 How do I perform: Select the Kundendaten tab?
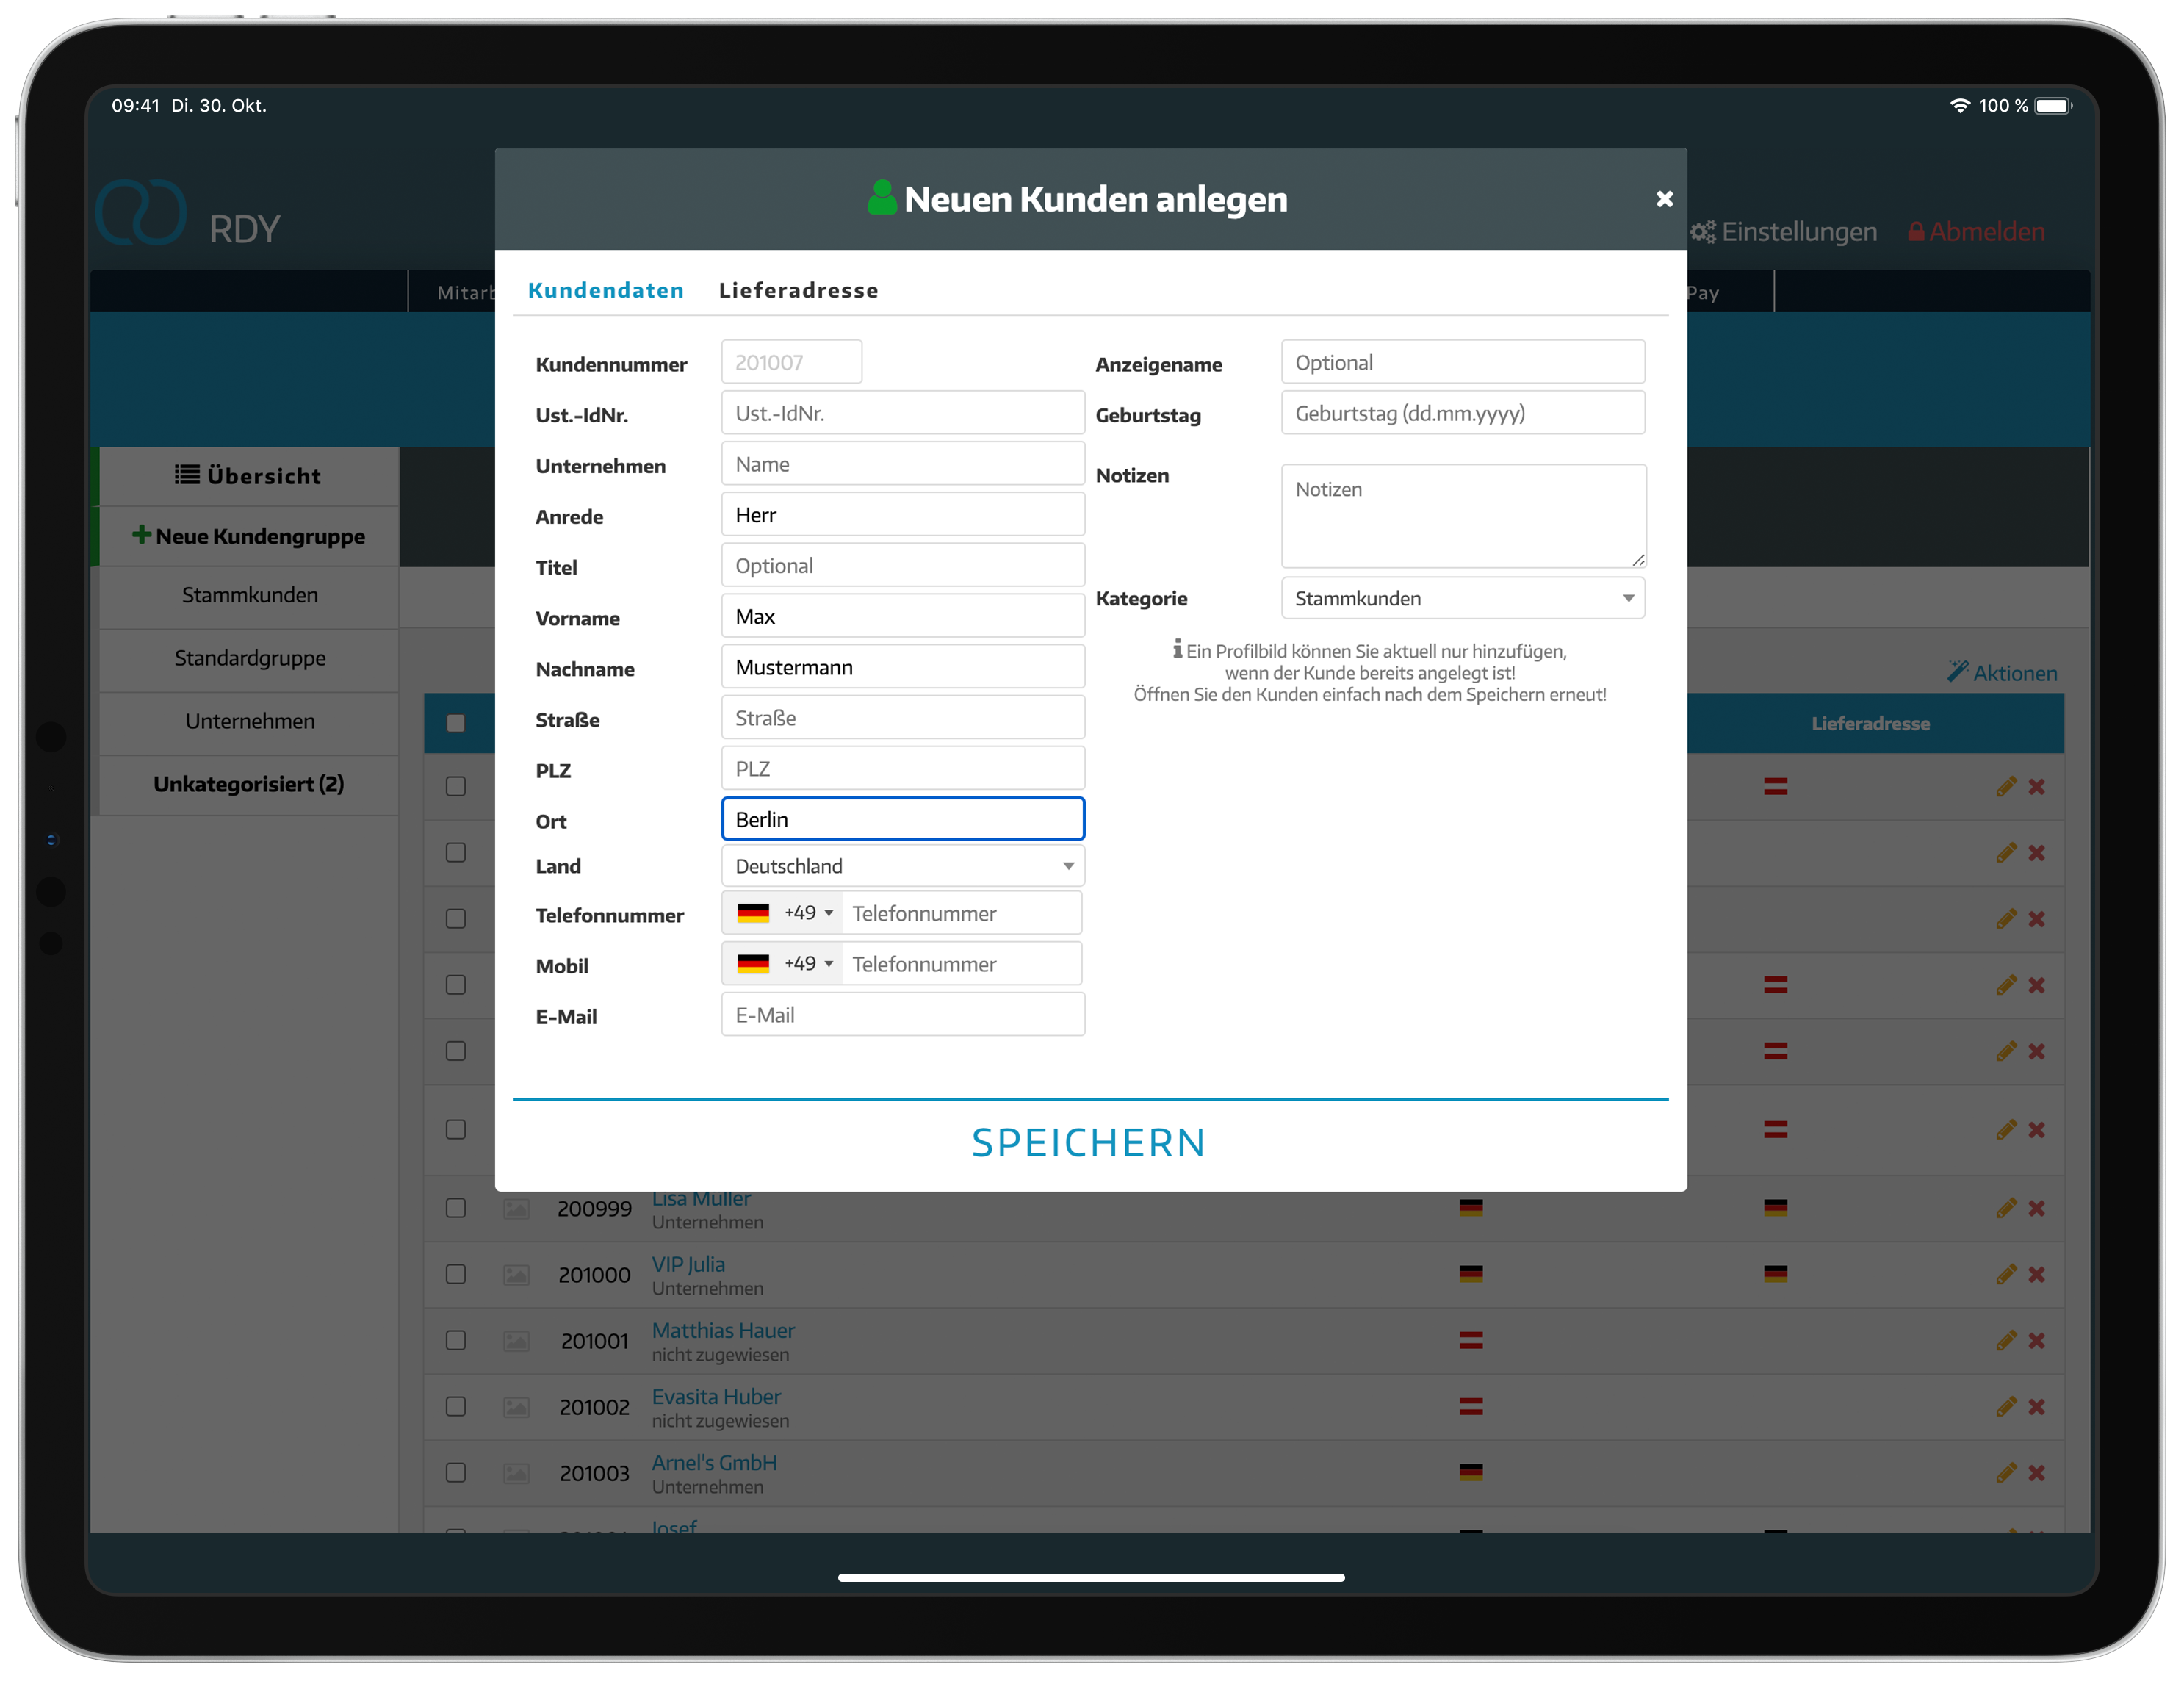[605, 290]
